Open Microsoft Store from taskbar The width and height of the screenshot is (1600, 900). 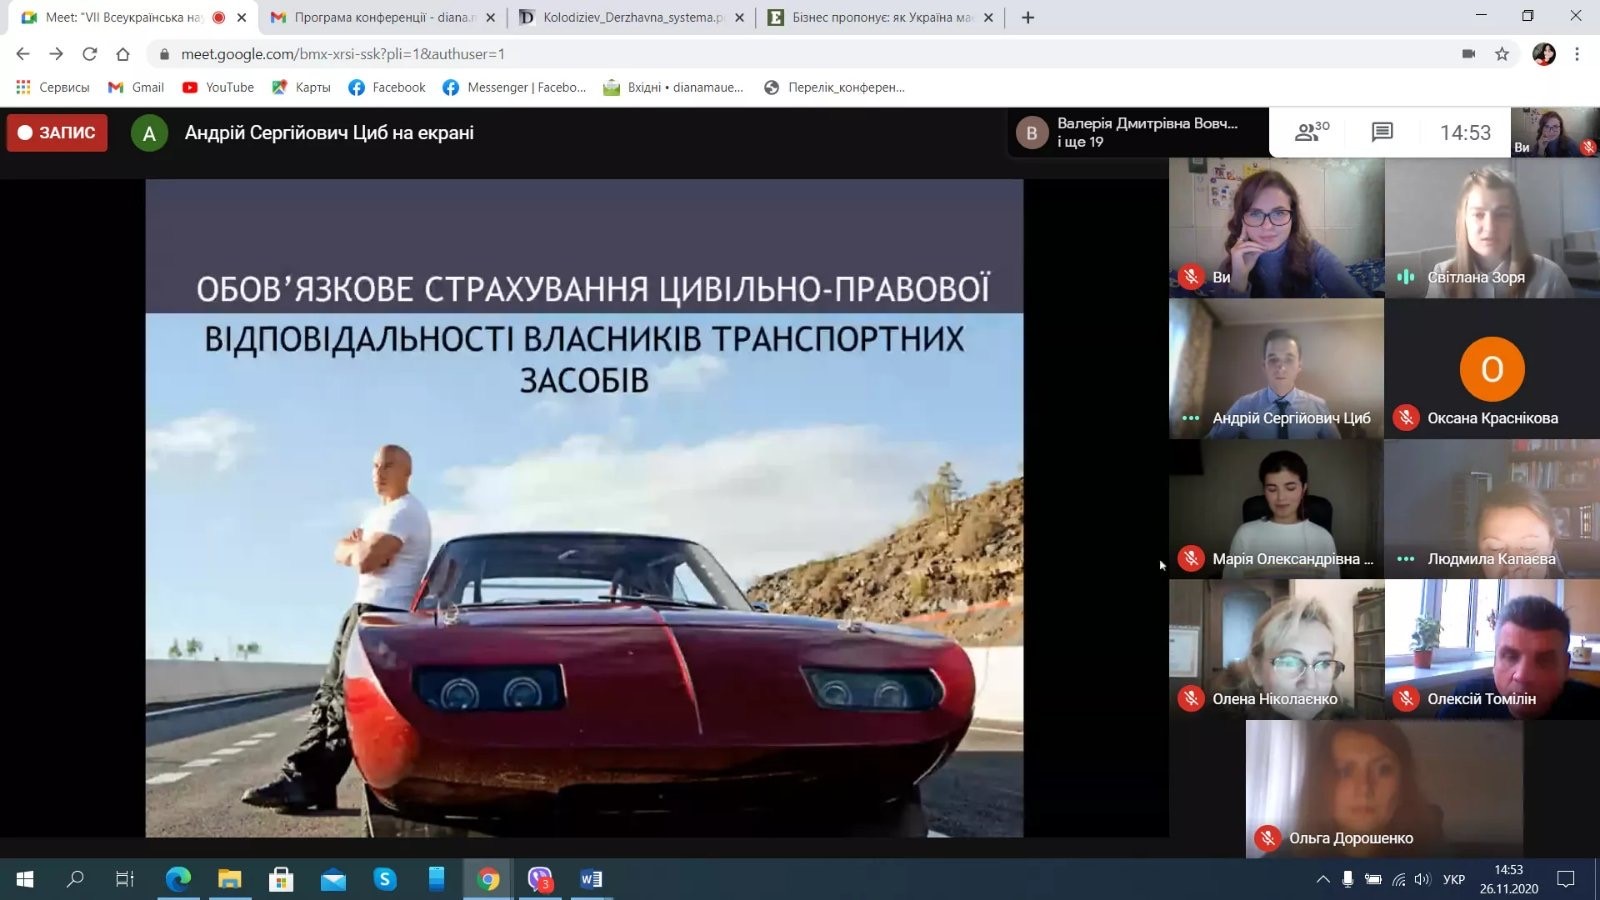281,879
